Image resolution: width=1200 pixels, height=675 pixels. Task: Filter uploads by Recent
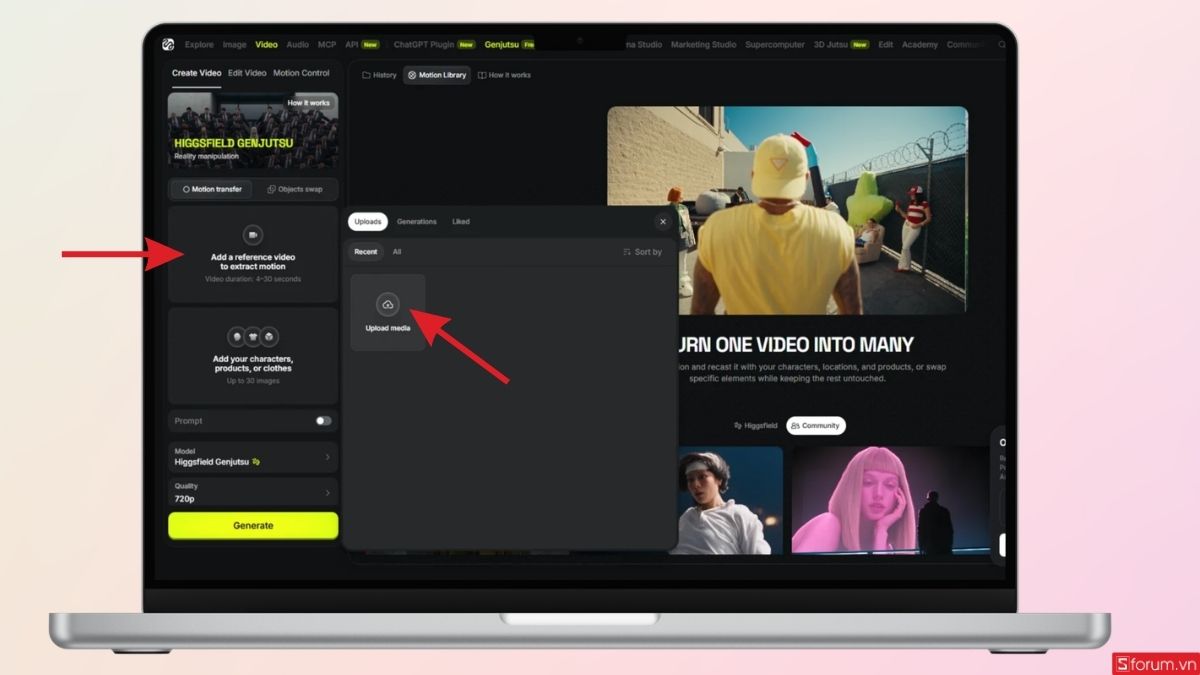click(x=366, y=252)
